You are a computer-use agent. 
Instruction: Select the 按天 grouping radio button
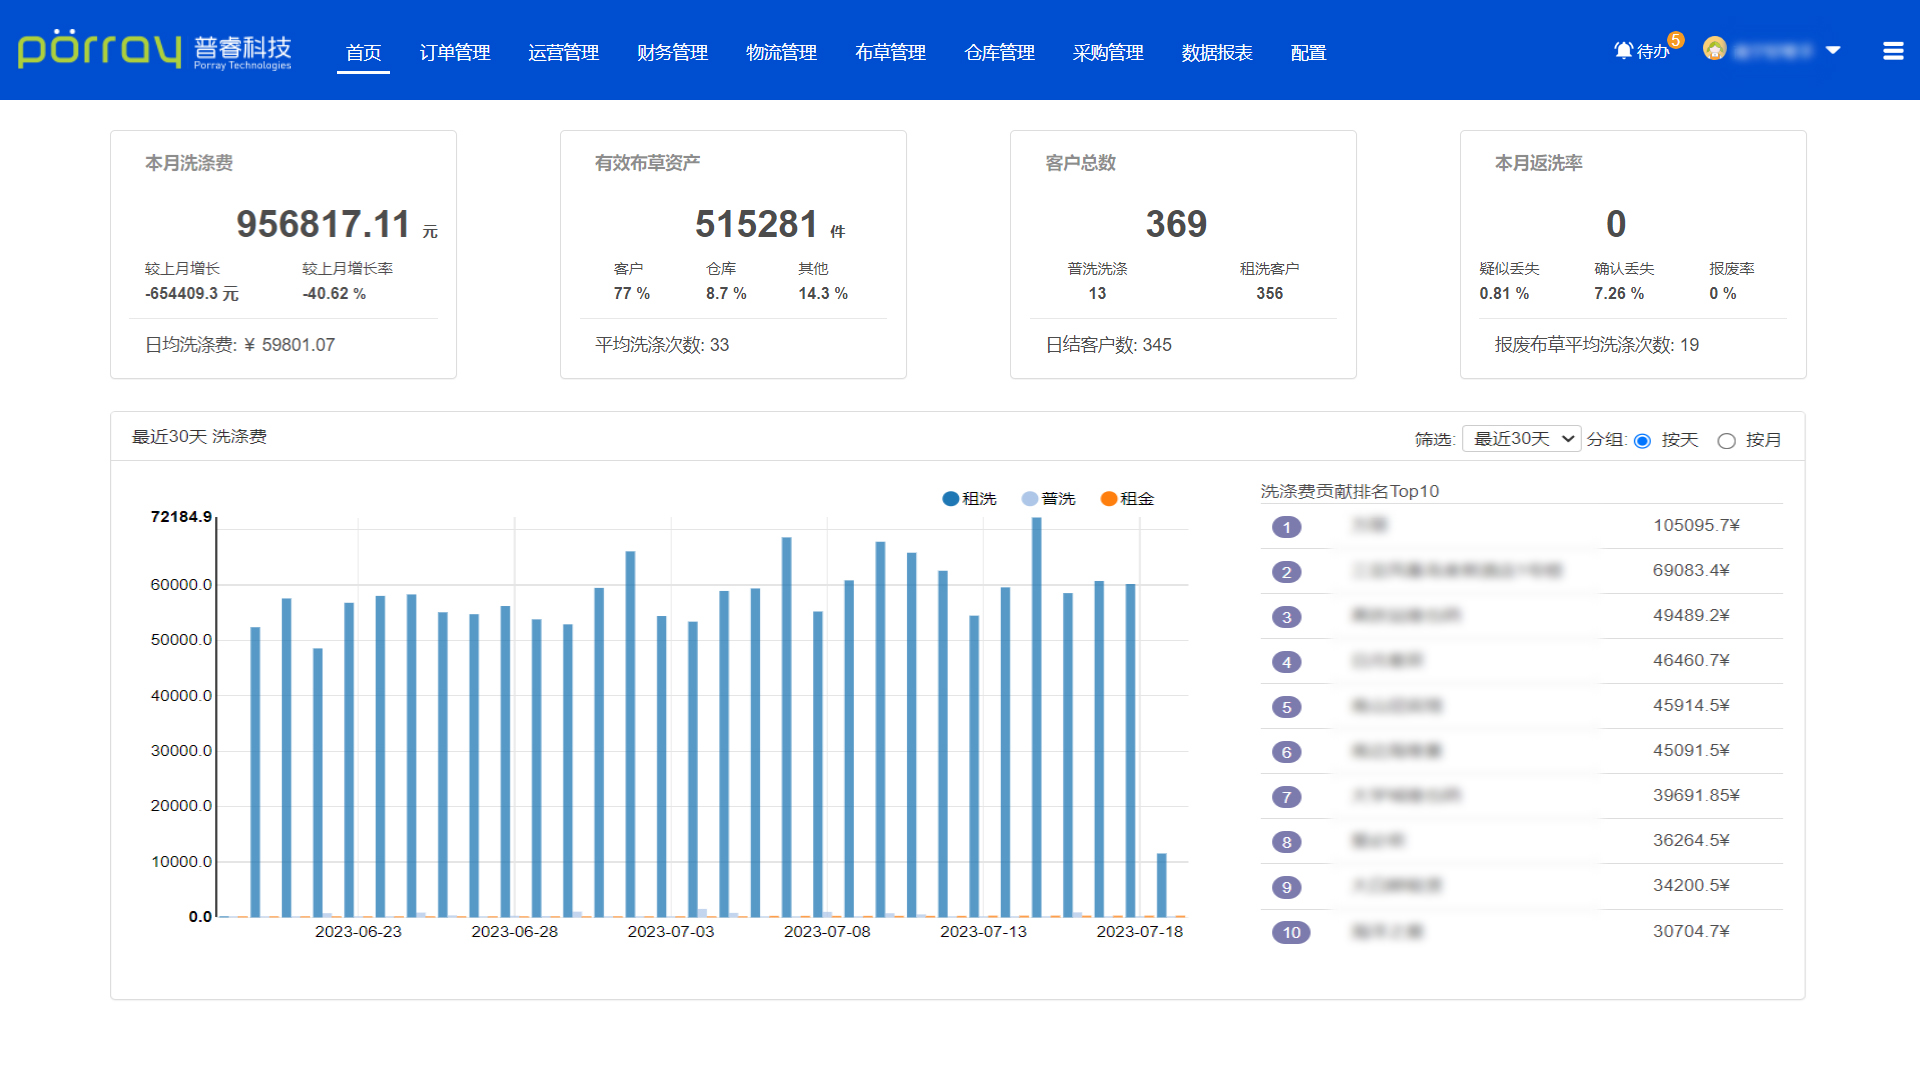[x=1642, y=441]
